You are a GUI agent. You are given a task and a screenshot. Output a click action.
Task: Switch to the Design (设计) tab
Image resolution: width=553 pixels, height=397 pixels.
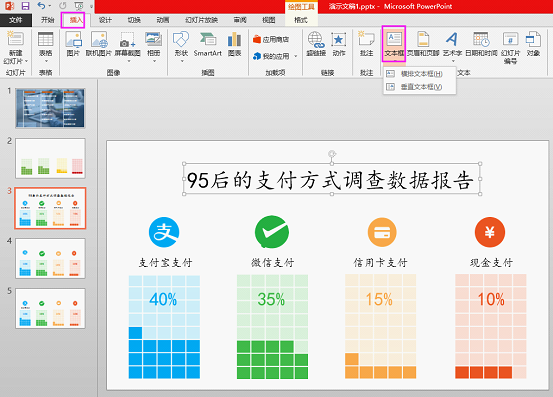(x=105, y=20)
